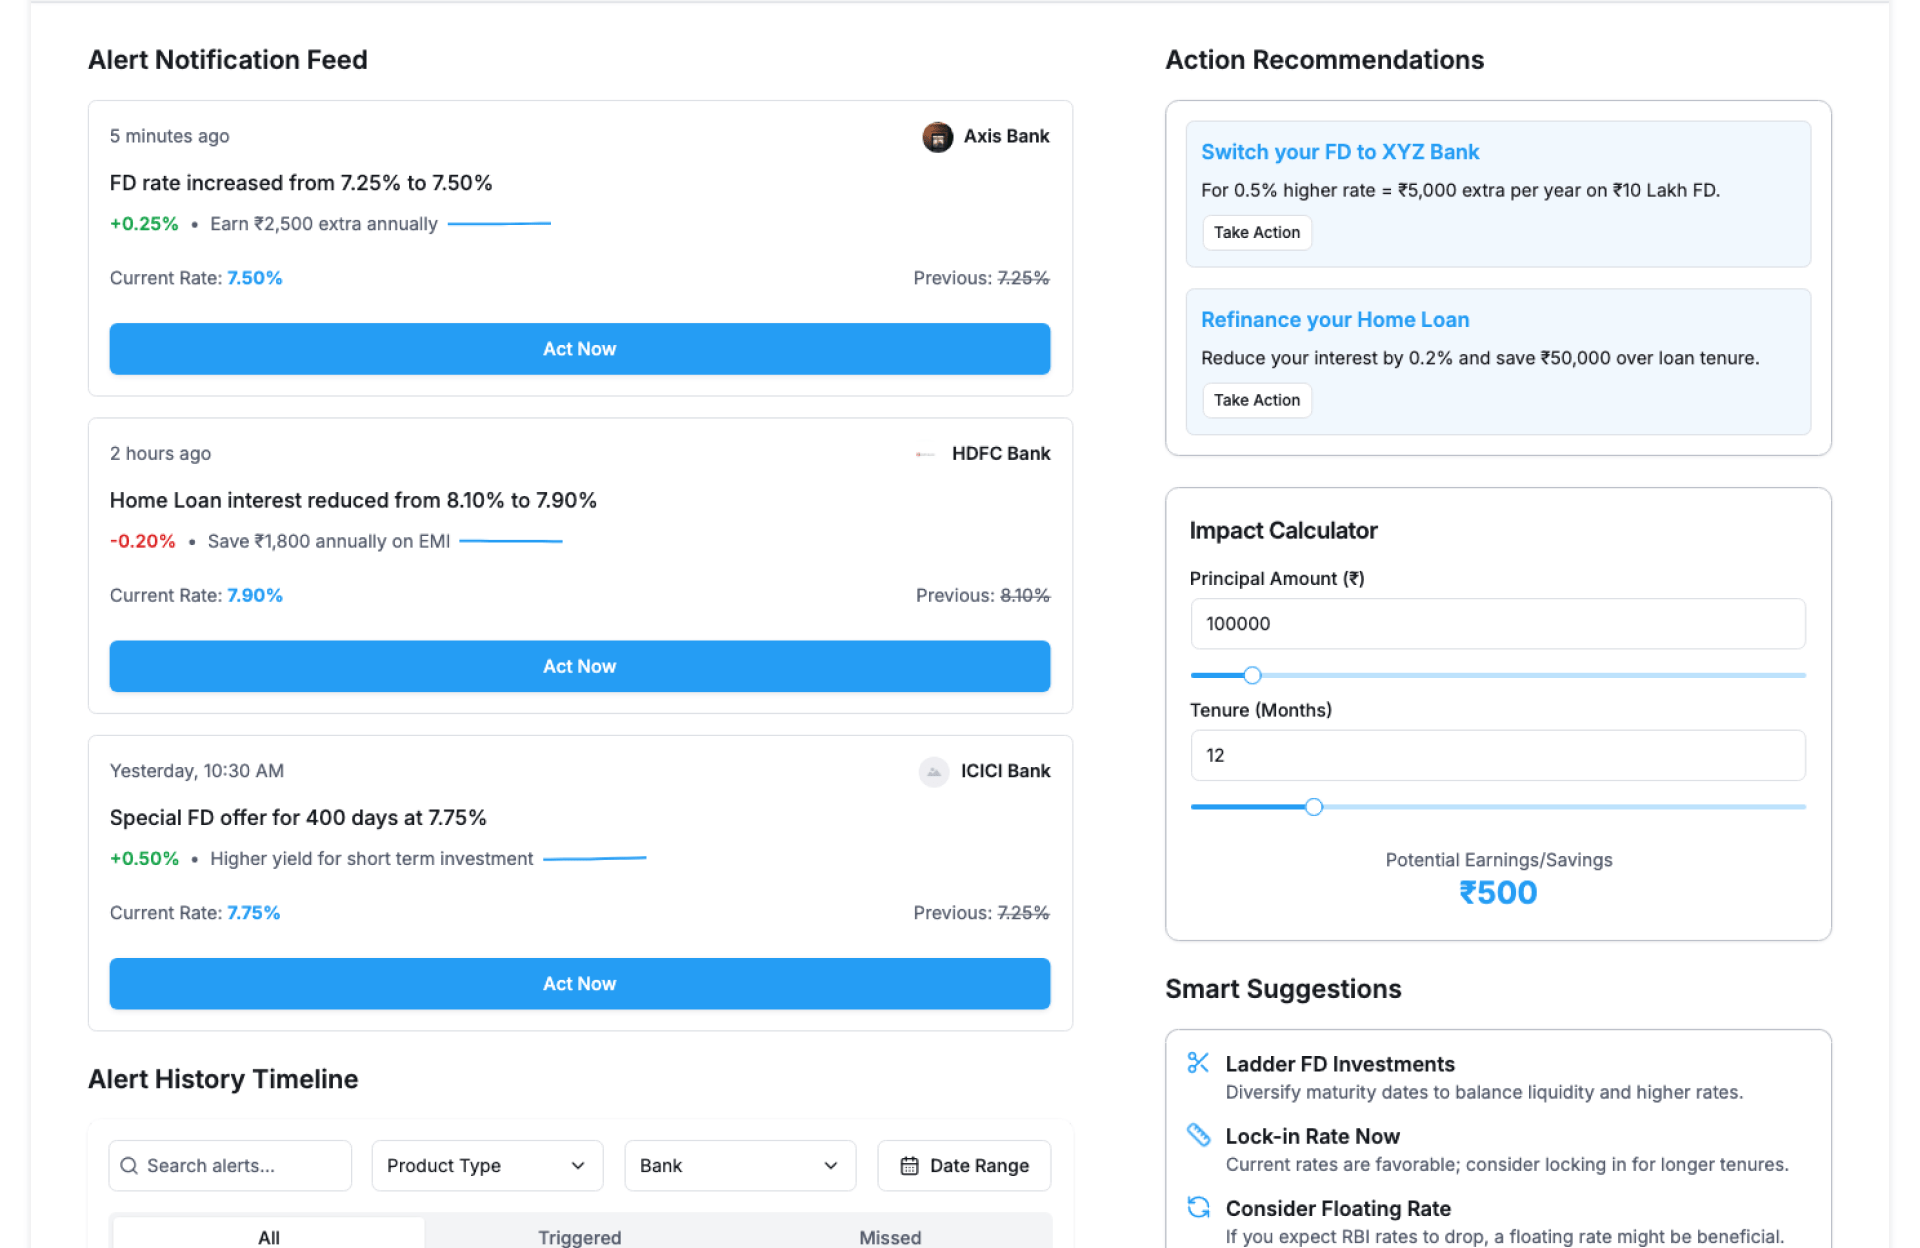
Task: Click the tag icon beside Lock-in Rate Now
Action: [1197, 1135]
